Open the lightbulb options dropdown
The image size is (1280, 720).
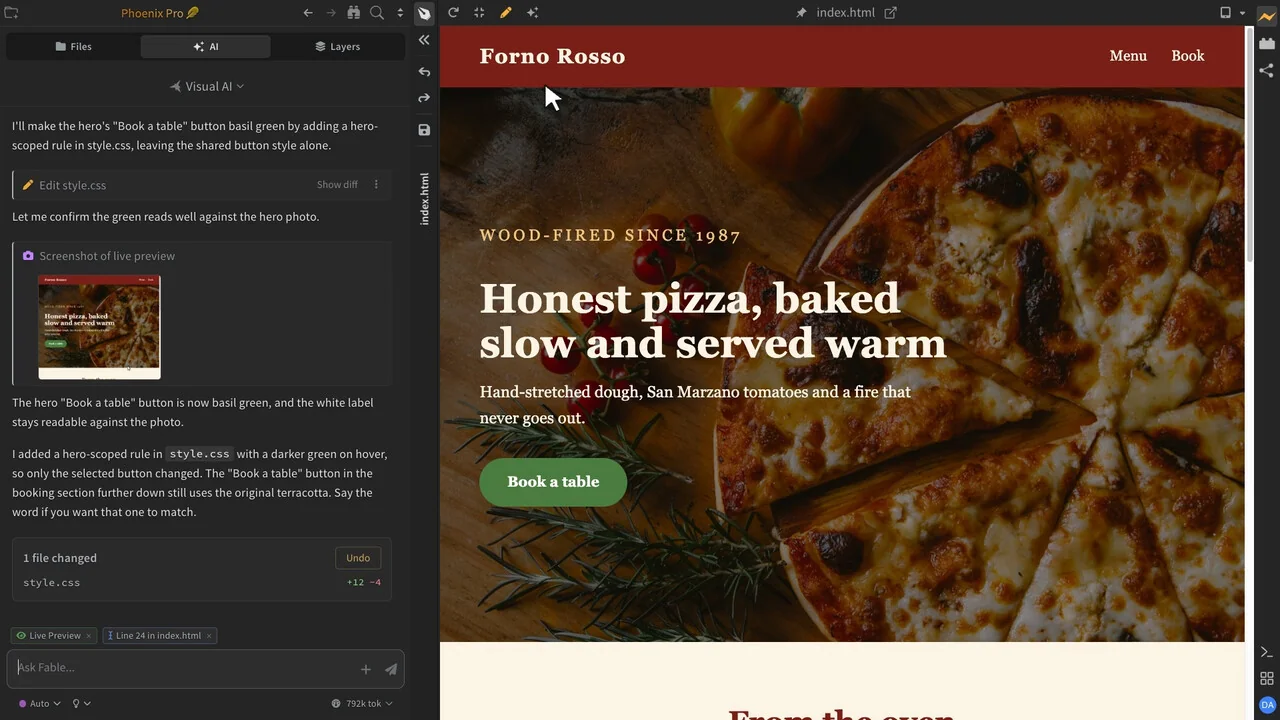pos(81,704)
